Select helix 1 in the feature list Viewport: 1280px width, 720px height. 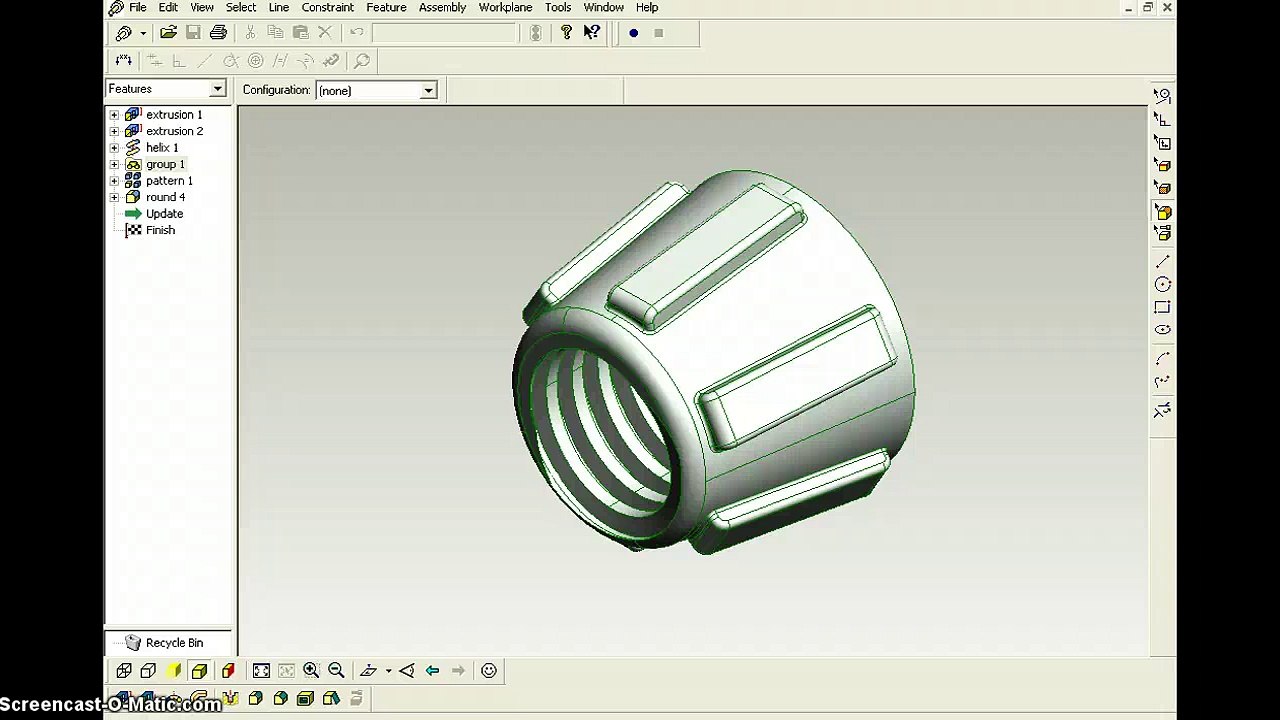(x=162, y=148)
